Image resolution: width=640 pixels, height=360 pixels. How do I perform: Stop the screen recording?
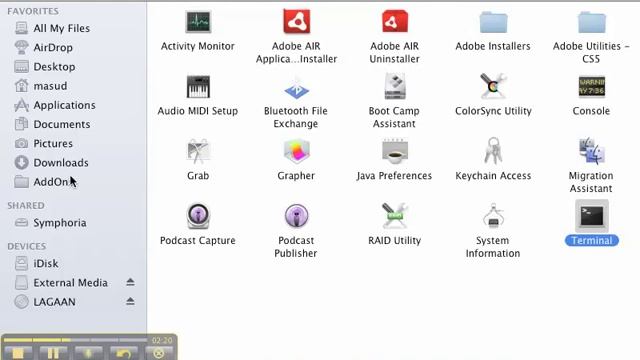pos(18,353)
